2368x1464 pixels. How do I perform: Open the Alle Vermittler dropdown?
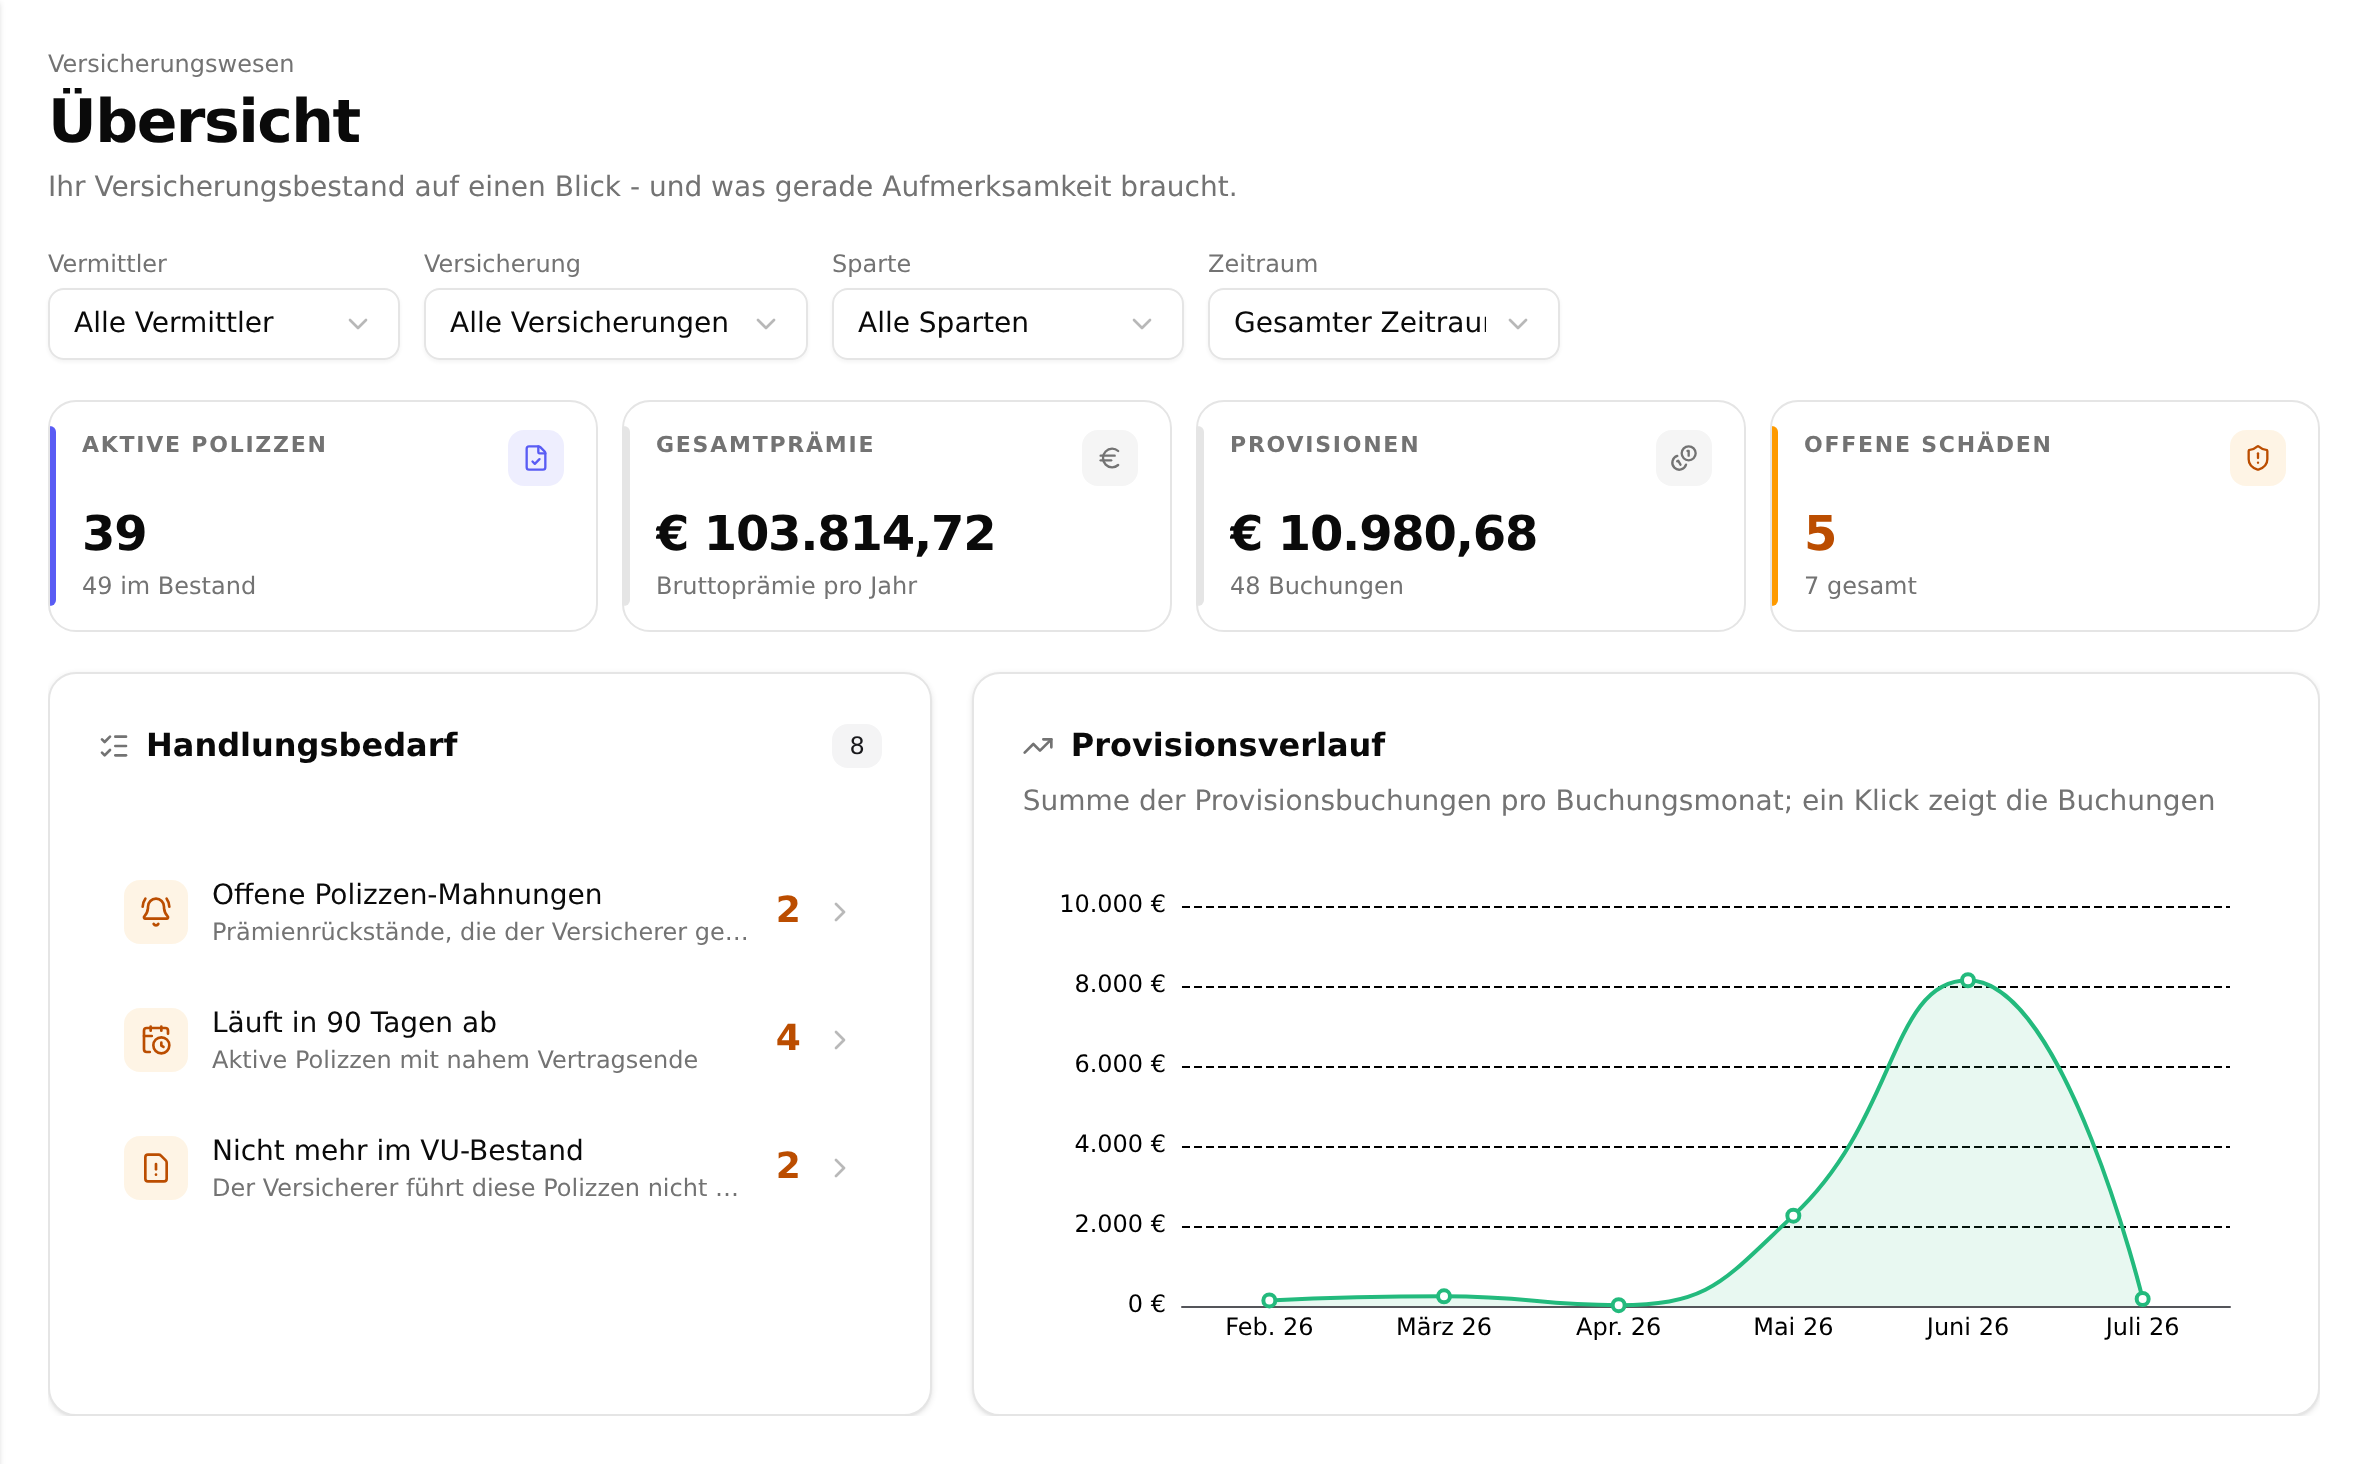pyautogui.click(x=224, y=323)
